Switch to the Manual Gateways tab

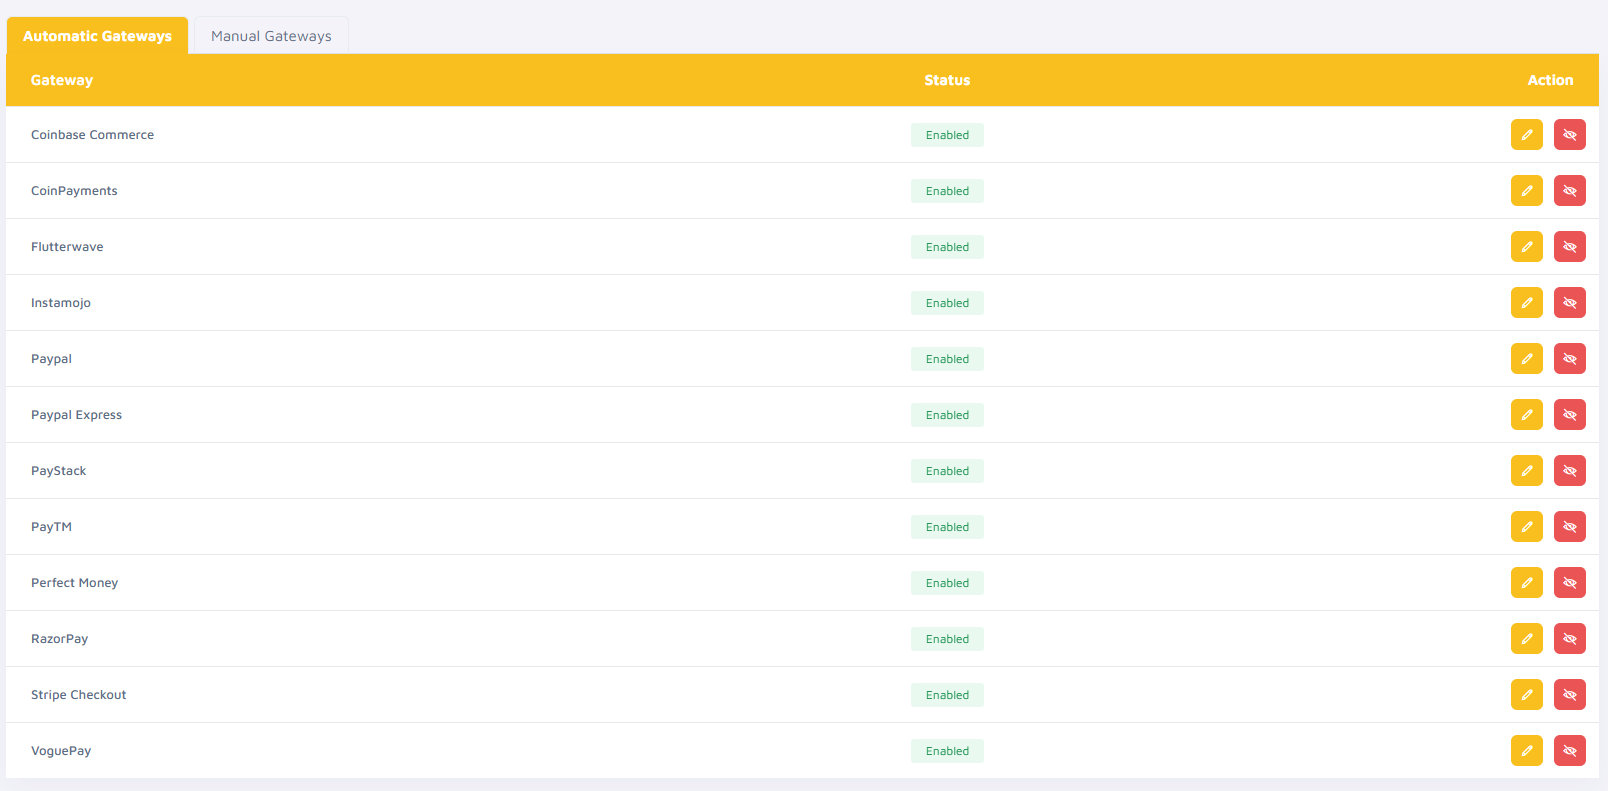271,36
